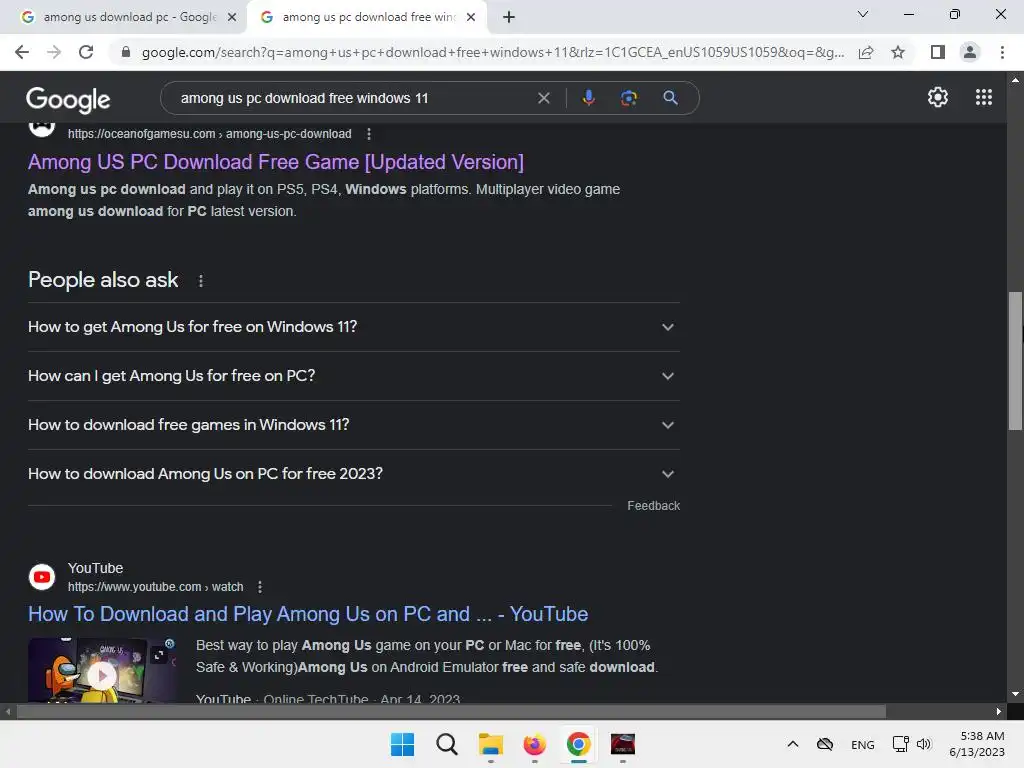Share this page using address bar icon
This screenshot has width=1024, height=768.
click(866, 52)
